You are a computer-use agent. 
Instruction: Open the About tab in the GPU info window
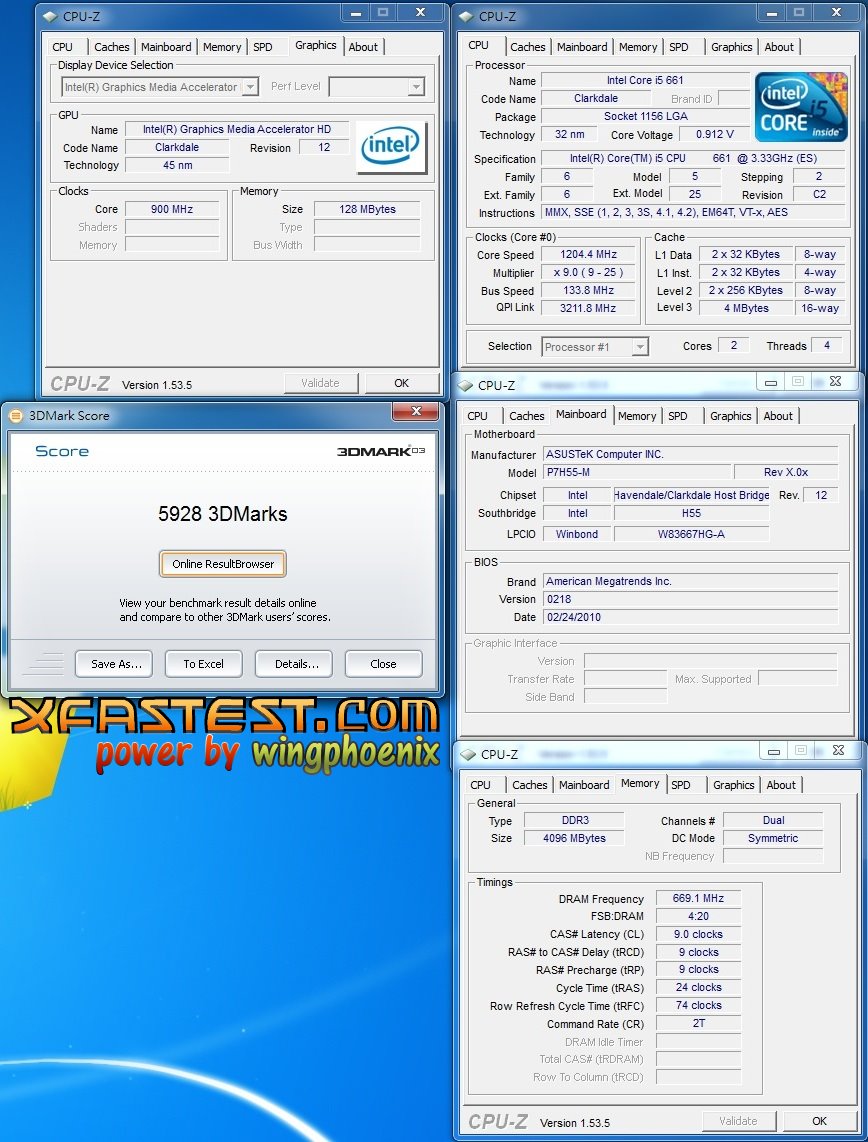tap(363, 47)
